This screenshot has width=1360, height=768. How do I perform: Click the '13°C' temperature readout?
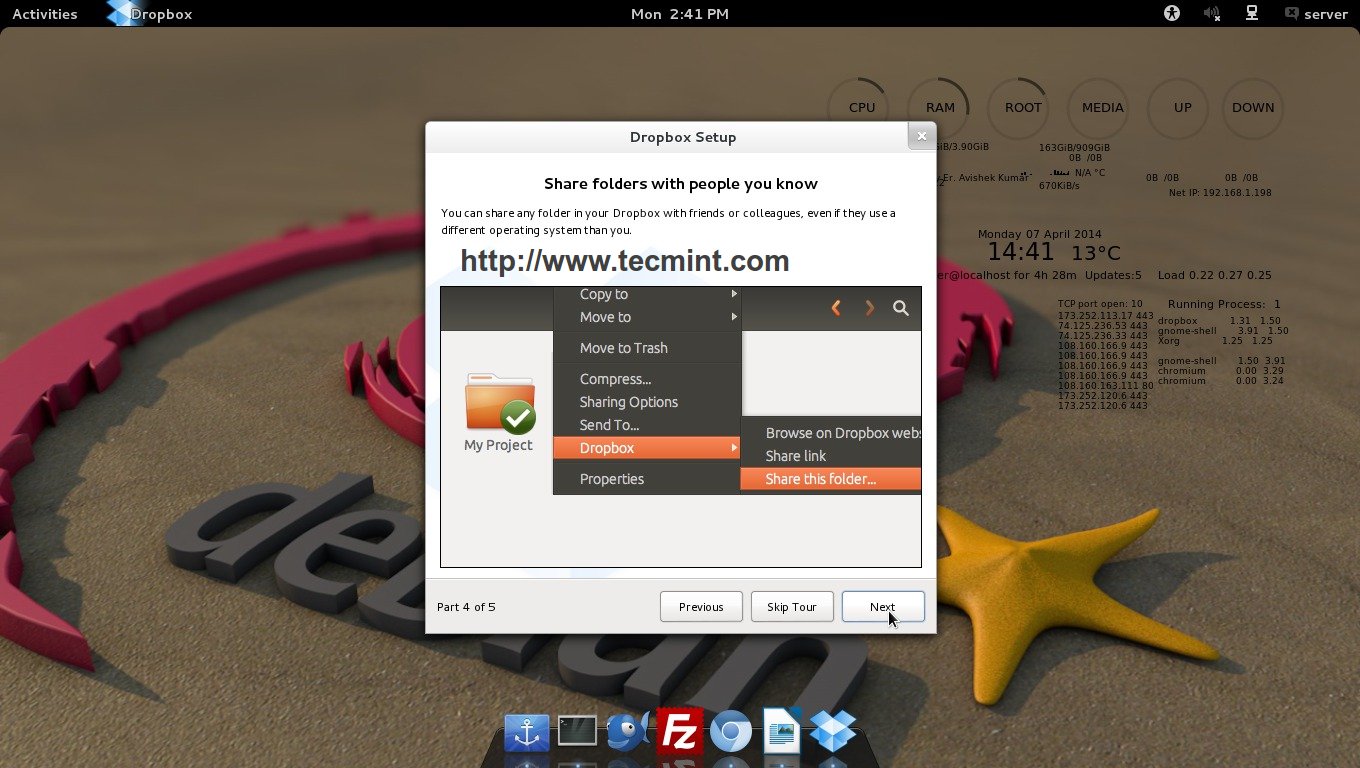pos(1096,253)
